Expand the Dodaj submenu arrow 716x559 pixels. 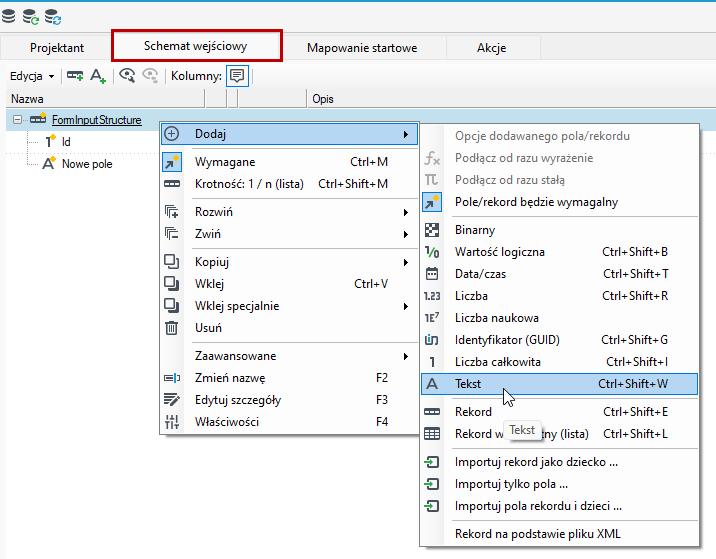(x=405, y=134)
